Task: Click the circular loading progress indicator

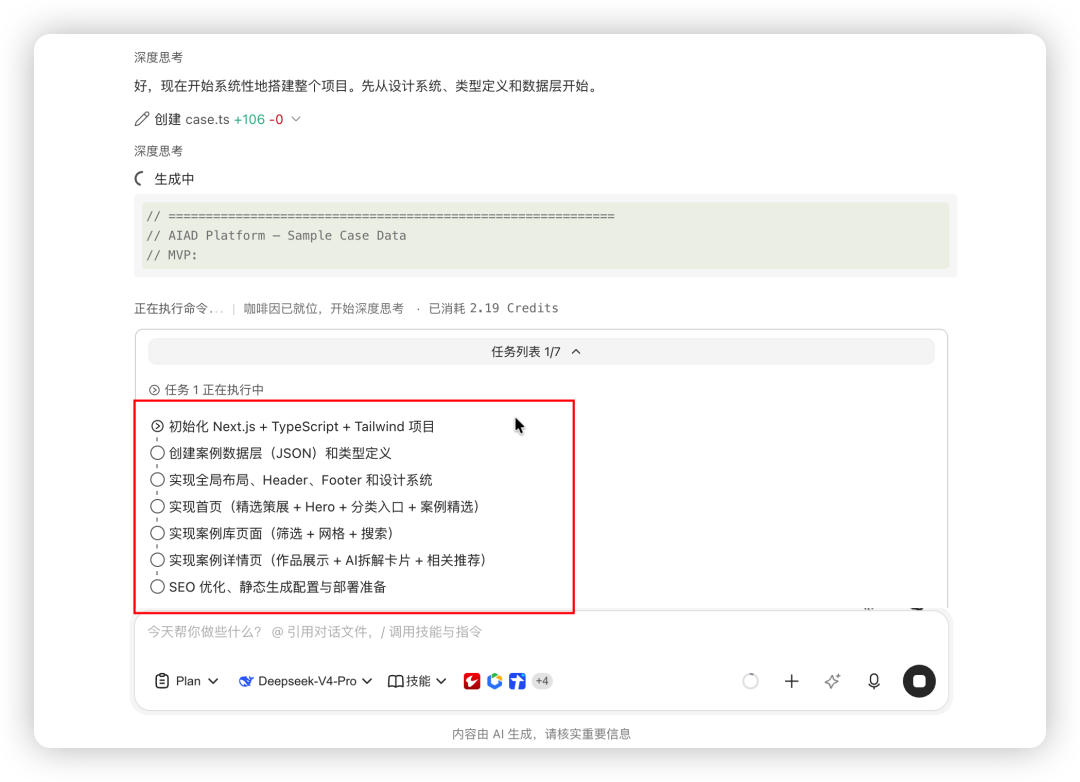Action: point(750,681)
